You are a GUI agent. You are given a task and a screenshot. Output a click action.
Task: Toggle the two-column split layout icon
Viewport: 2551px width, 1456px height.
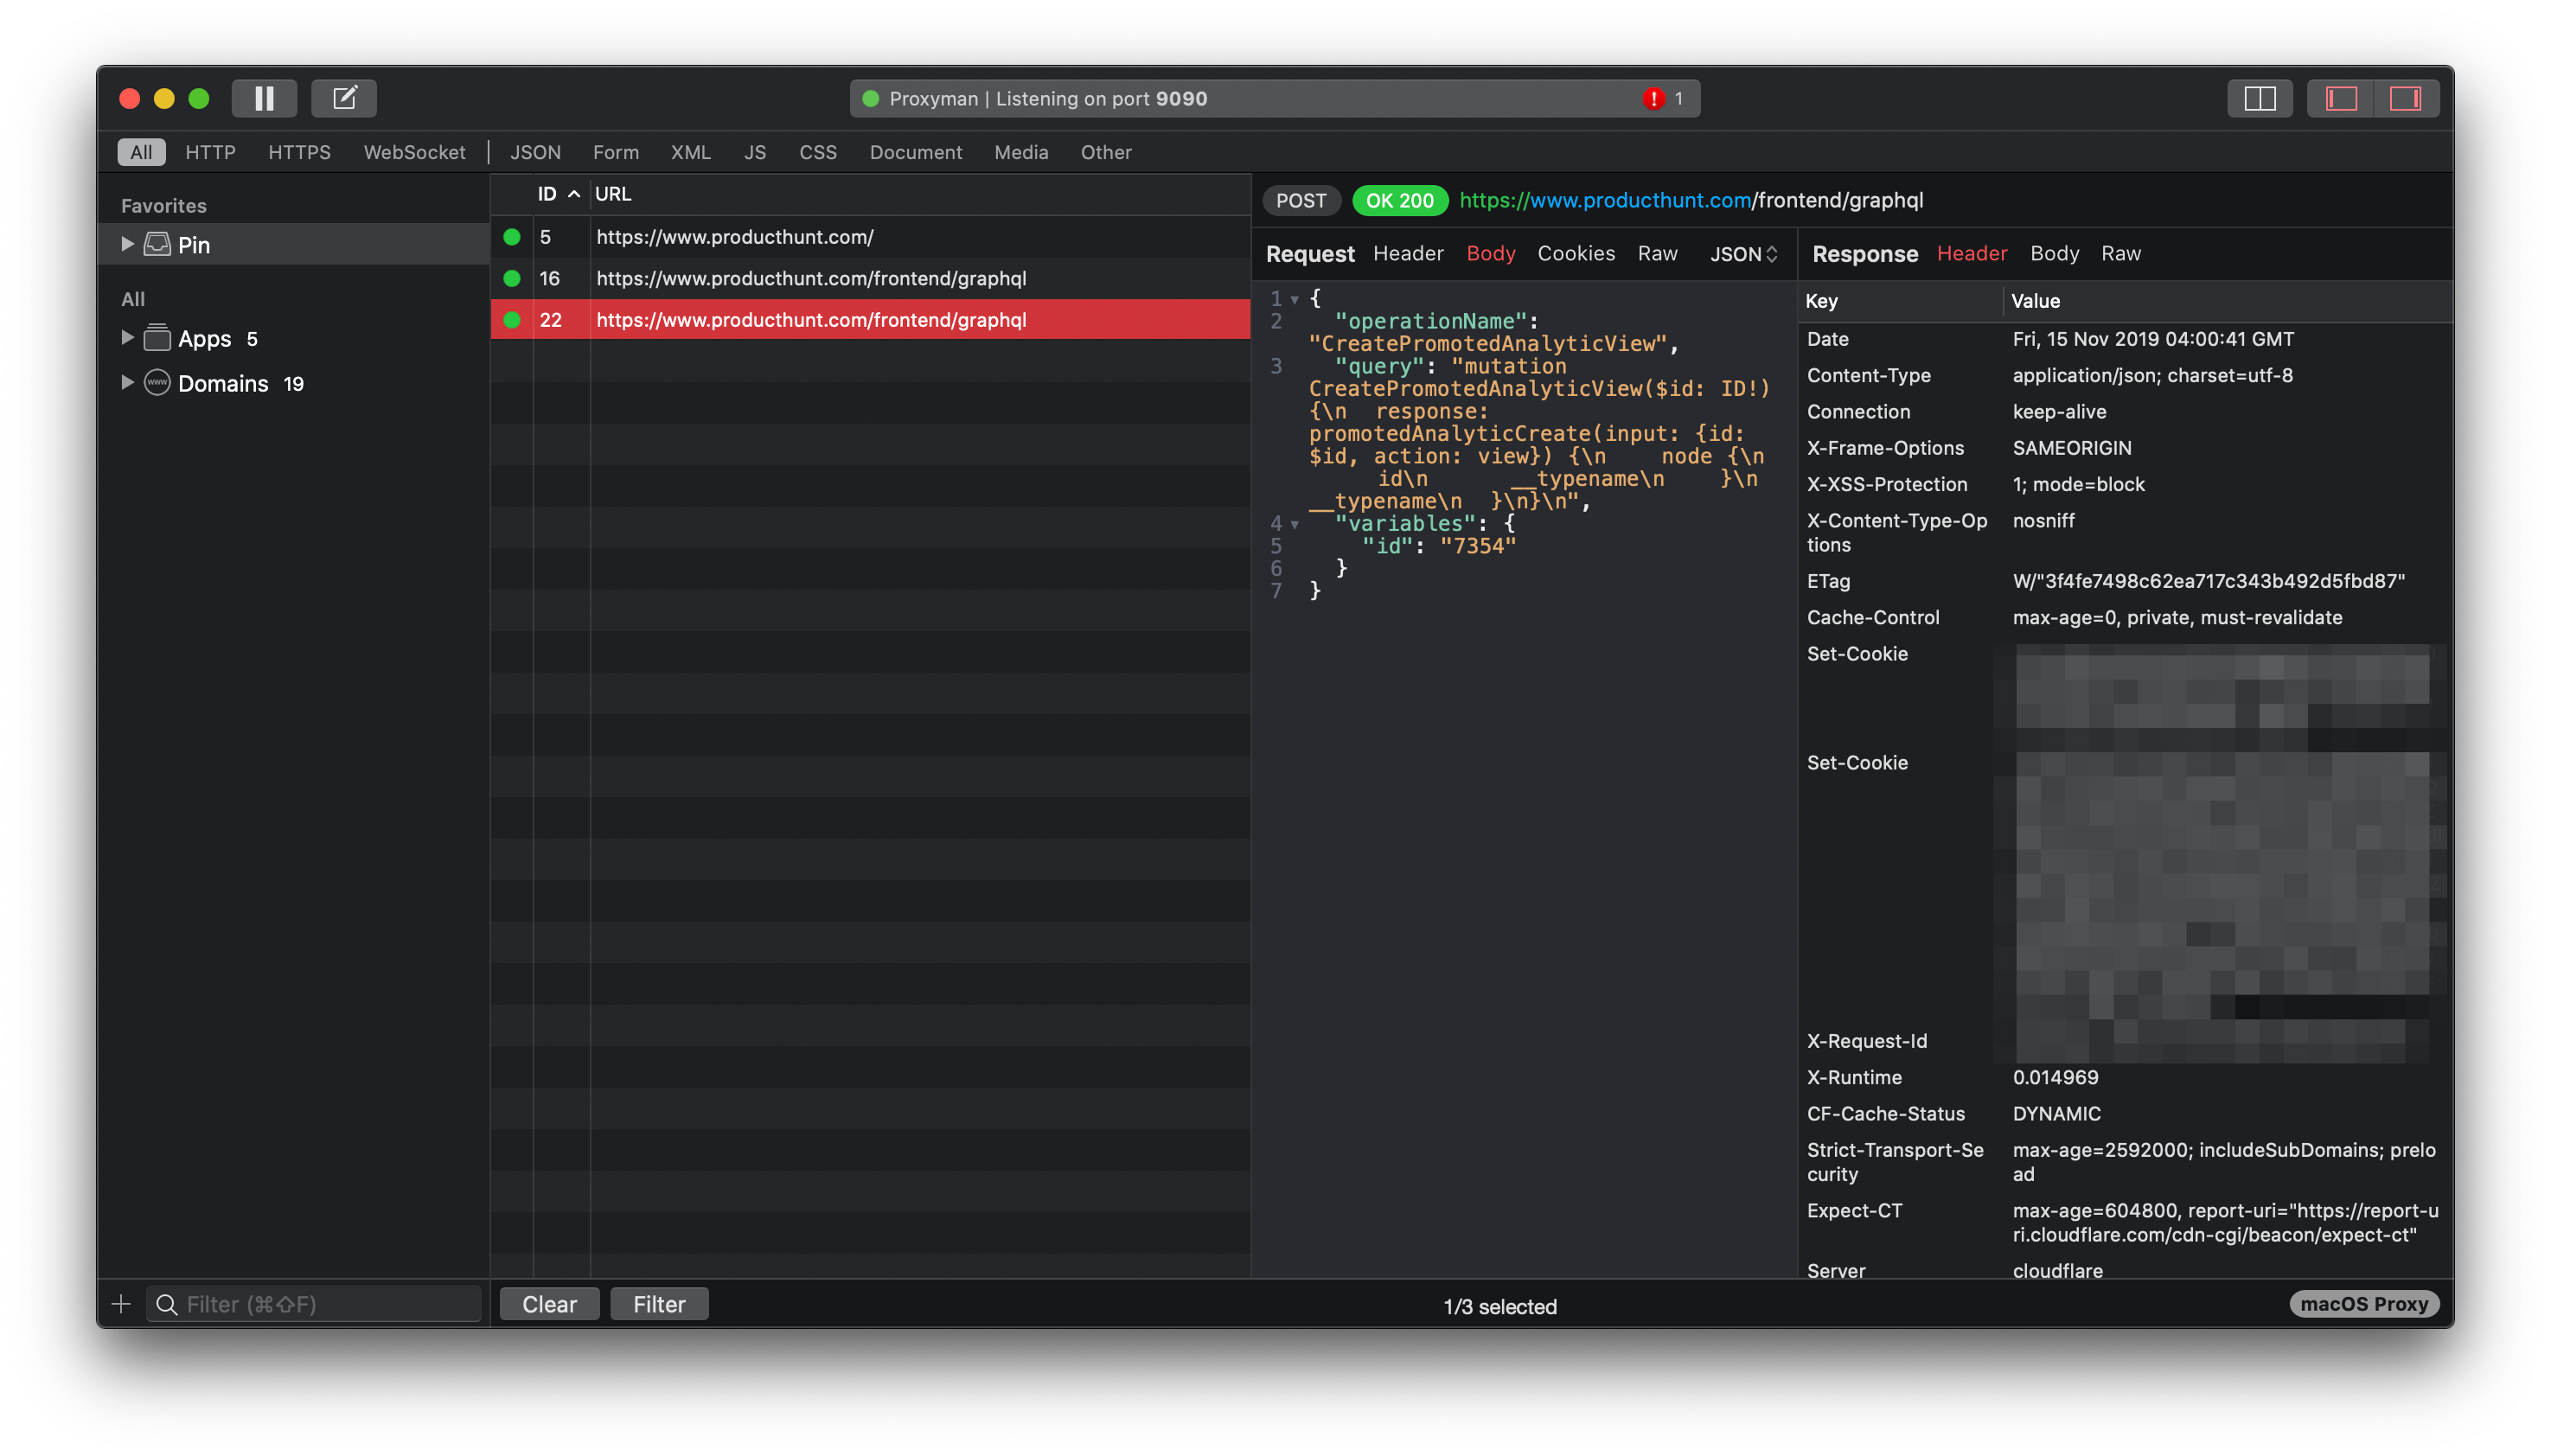(x=2259, y=98)
